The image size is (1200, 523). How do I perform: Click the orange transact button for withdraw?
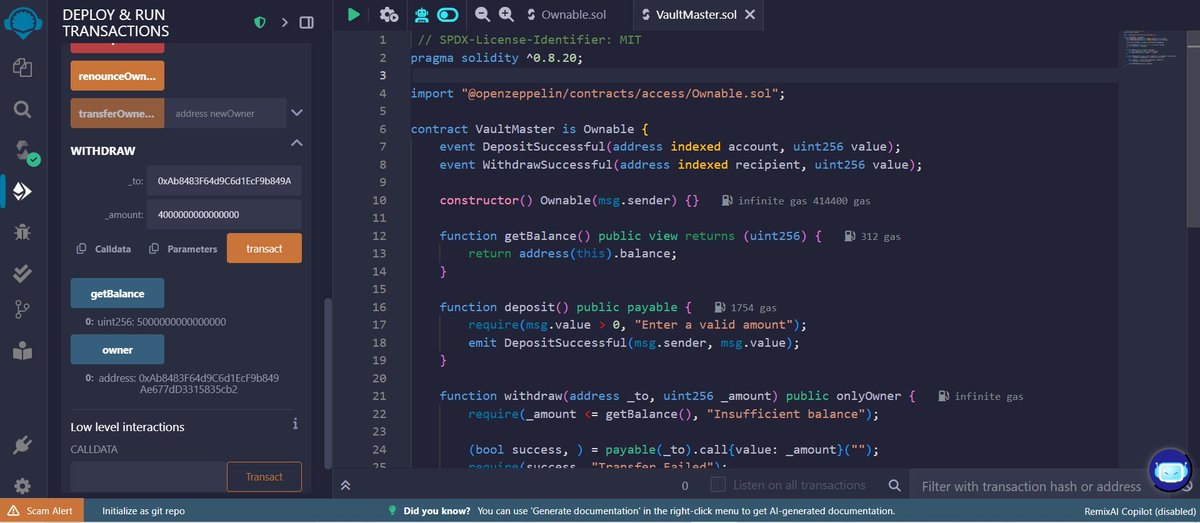(x=264, y=248)
